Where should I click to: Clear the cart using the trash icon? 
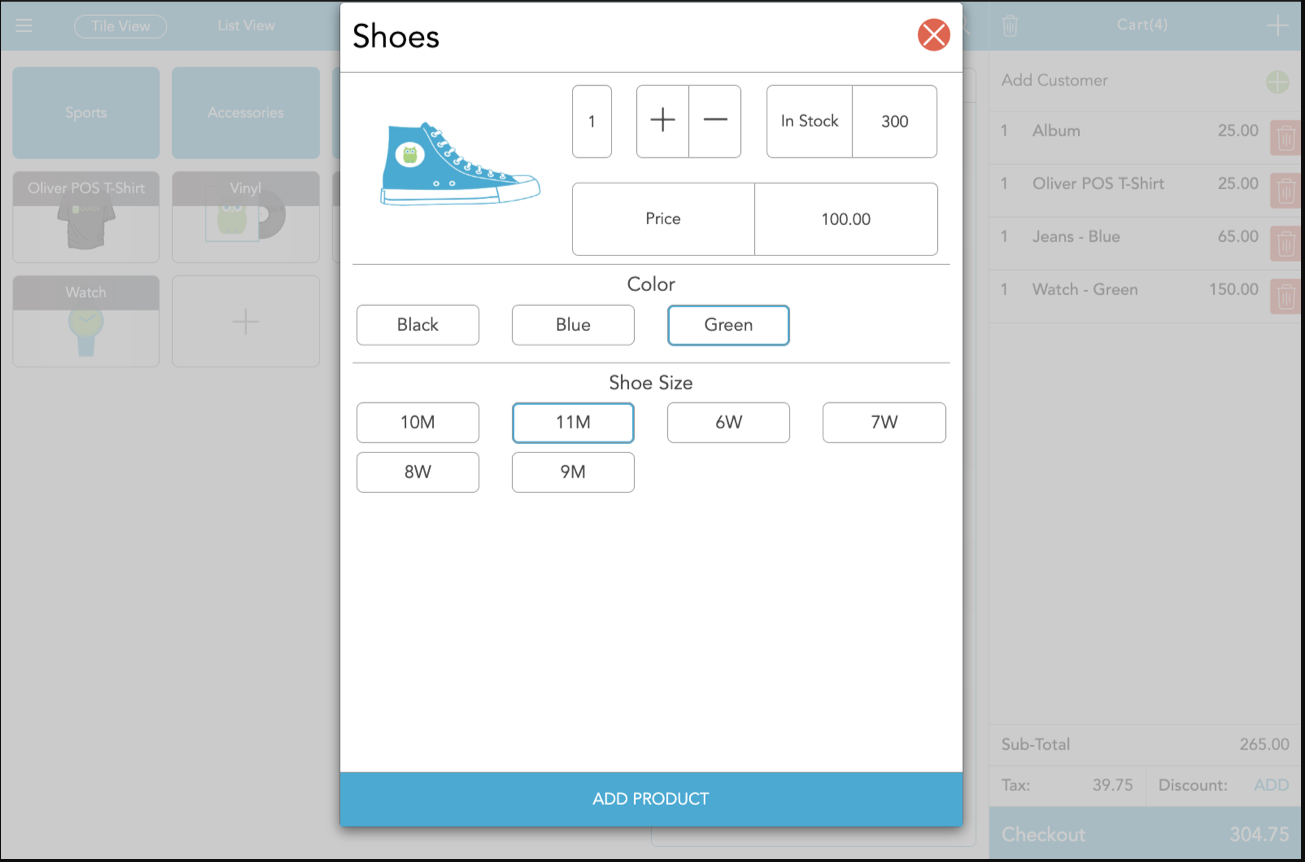[1011, 25]
